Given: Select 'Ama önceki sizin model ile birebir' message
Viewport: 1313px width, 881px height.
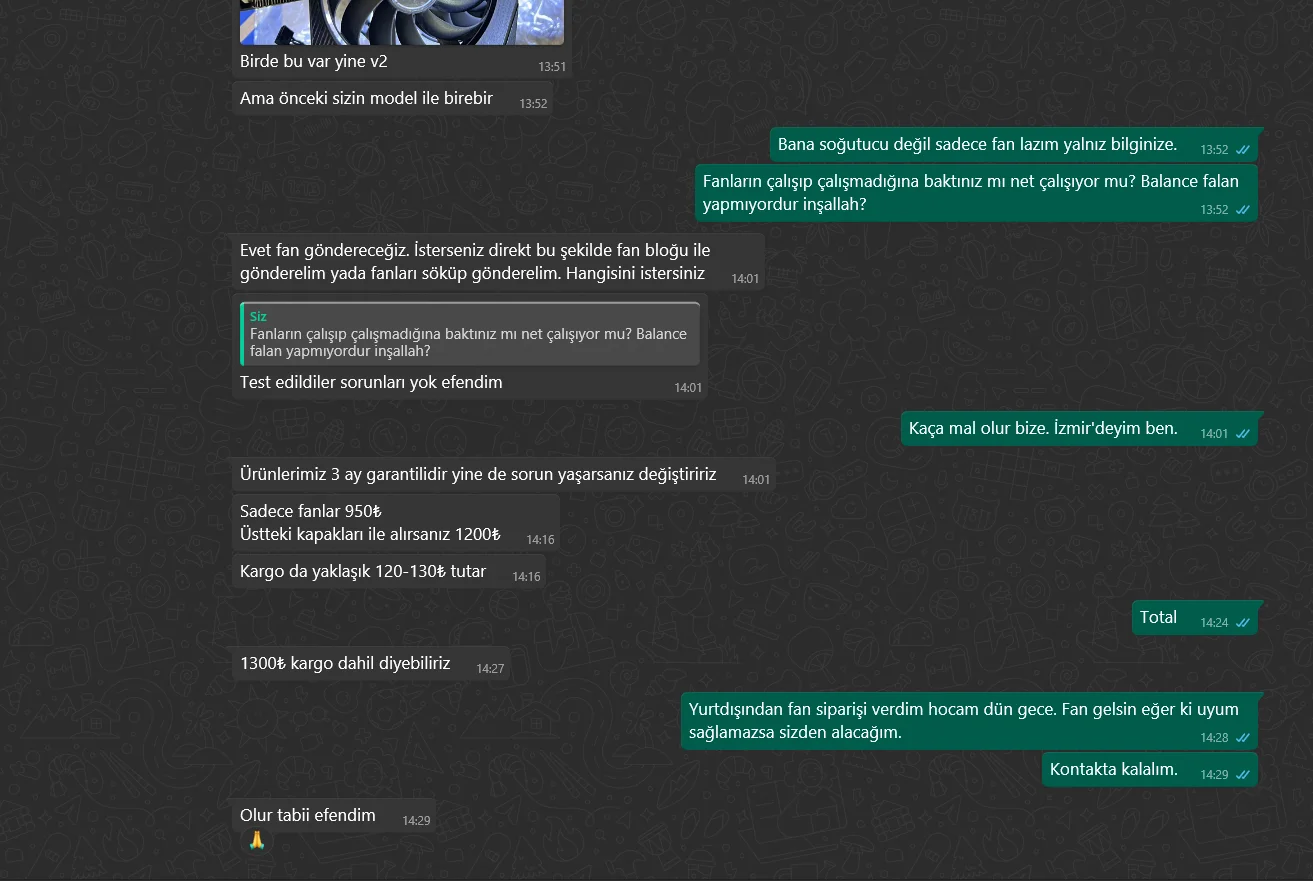Looking at the screenshot, I should [x=391, y=98].
